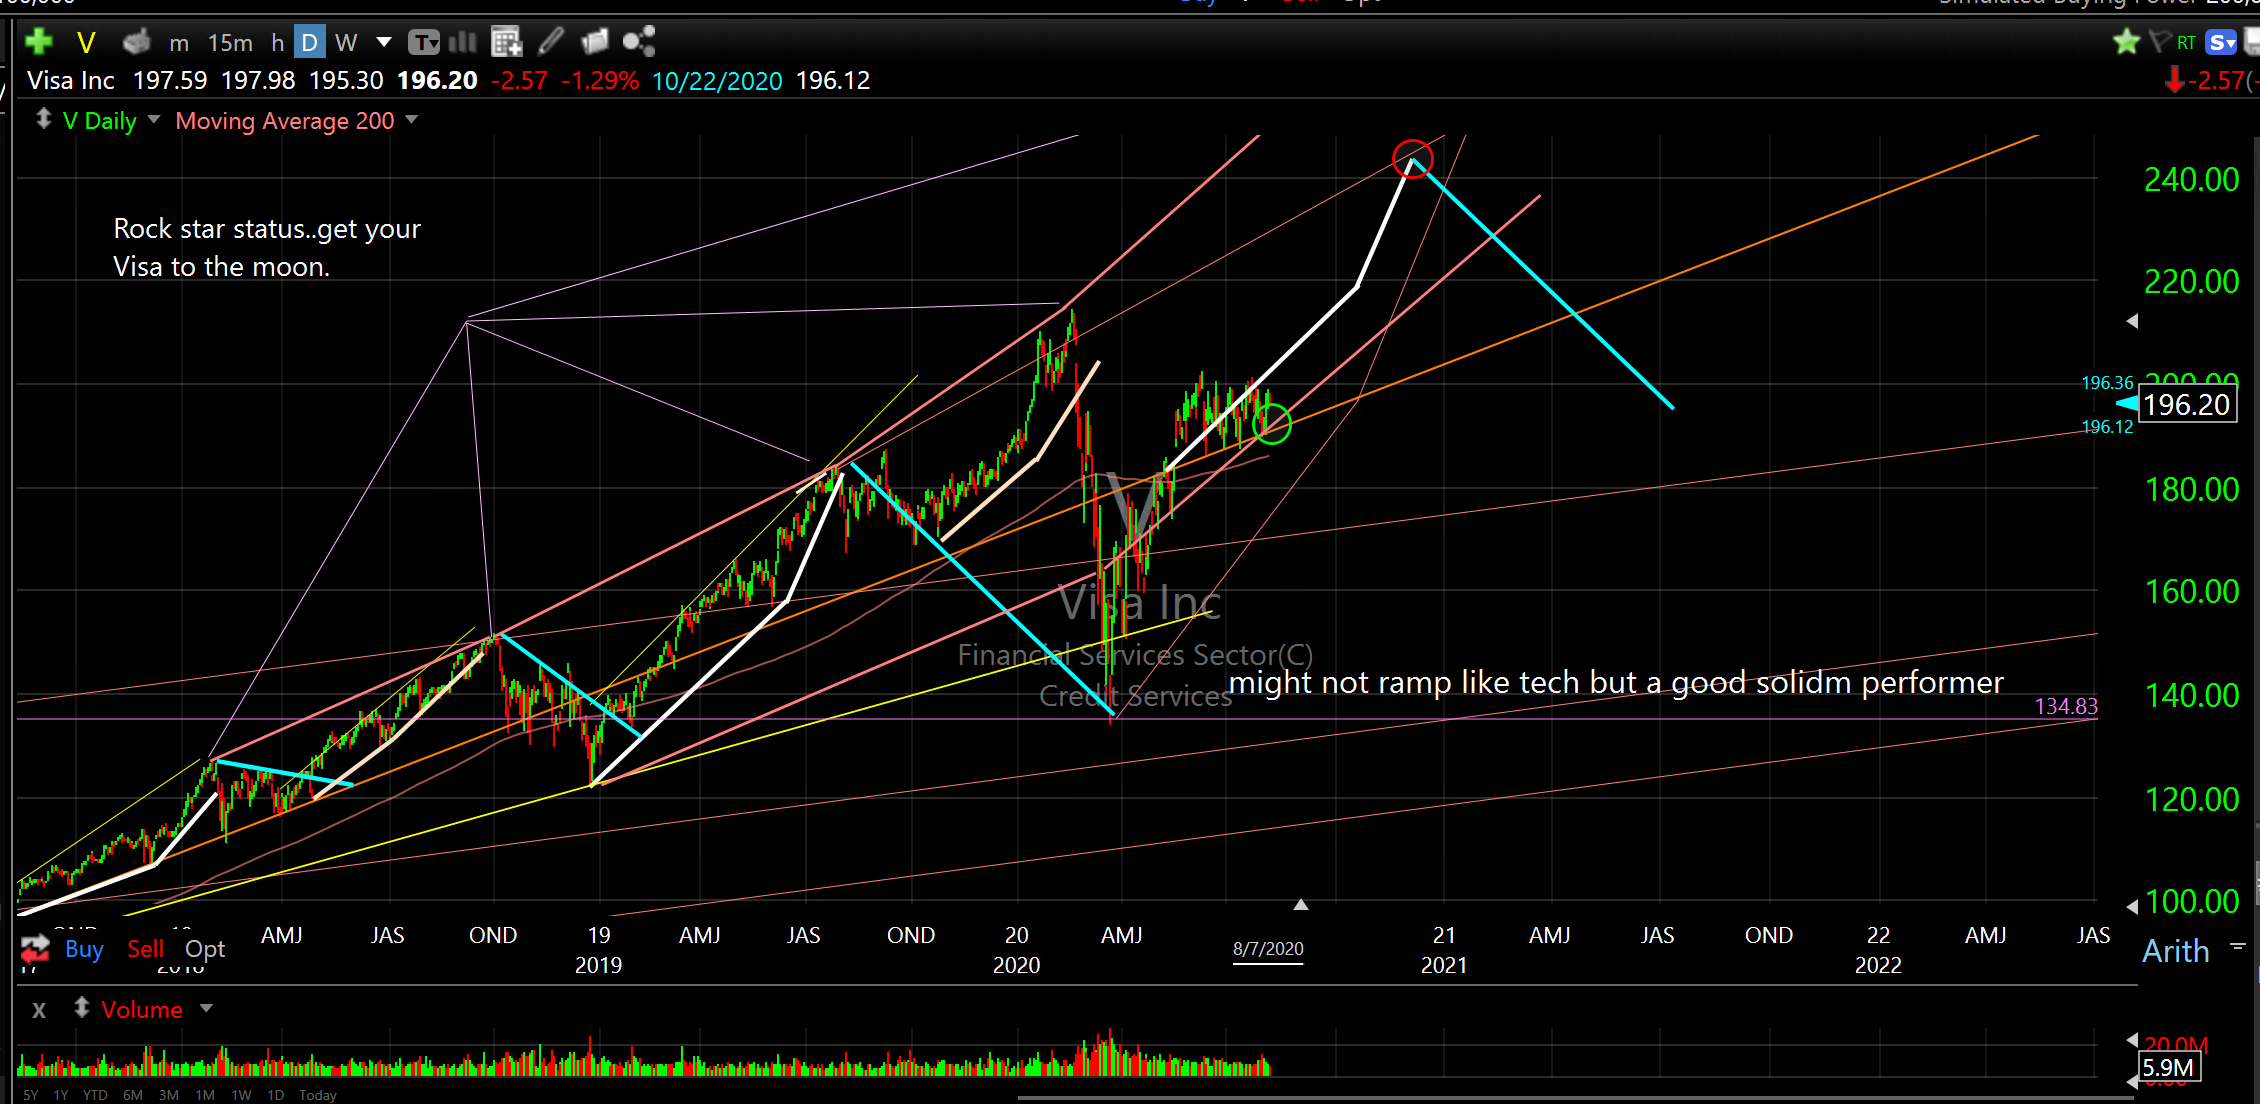2260x1104 pixels.
Task: Open the text tool icon
Action: point(424,42)
